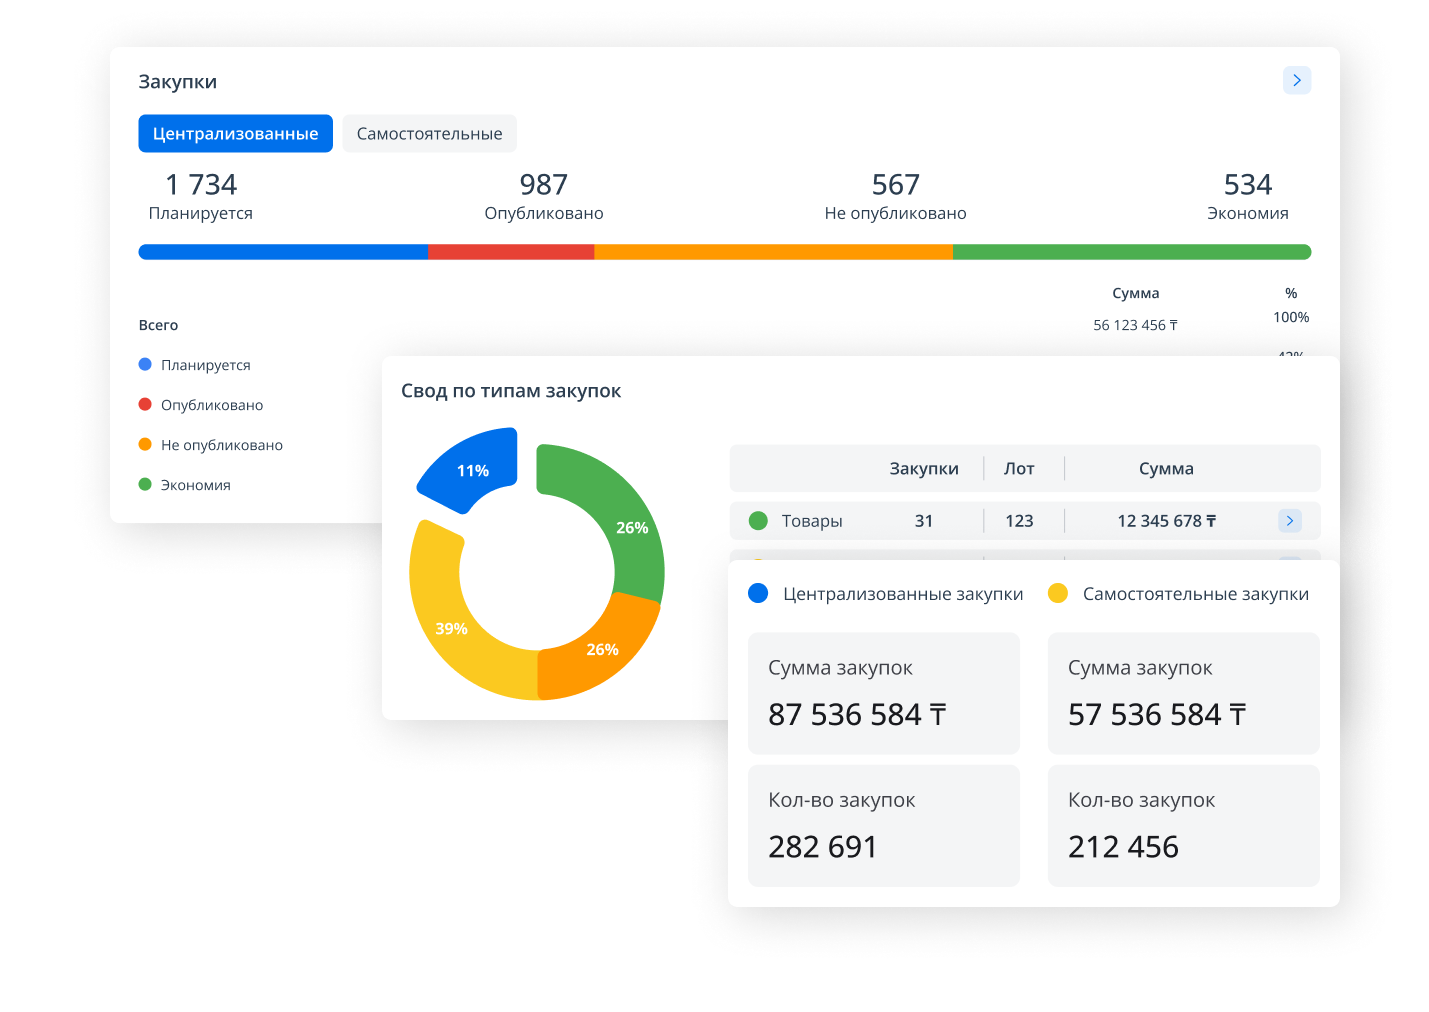1429x1012 pixels.
Task: Select the Самостоятельные tab
Action: point(429,133)
